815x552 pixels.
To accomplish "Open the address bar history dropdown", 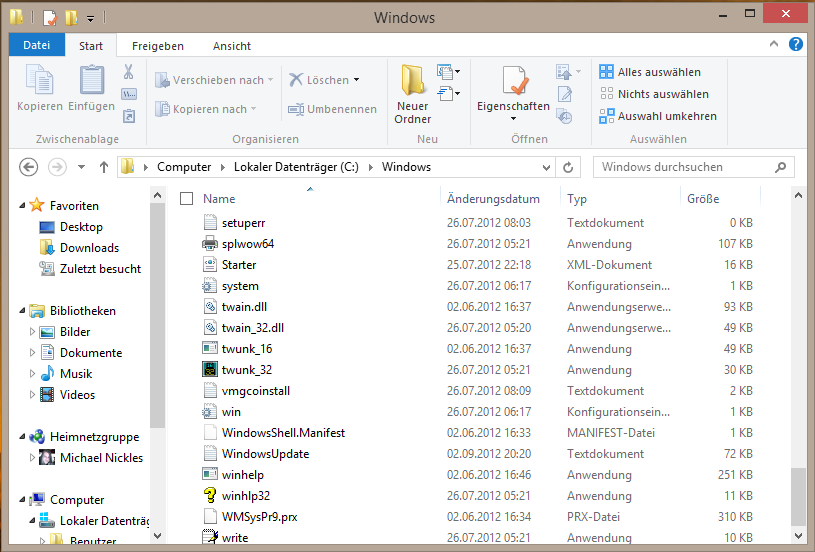I will [546, 167].
